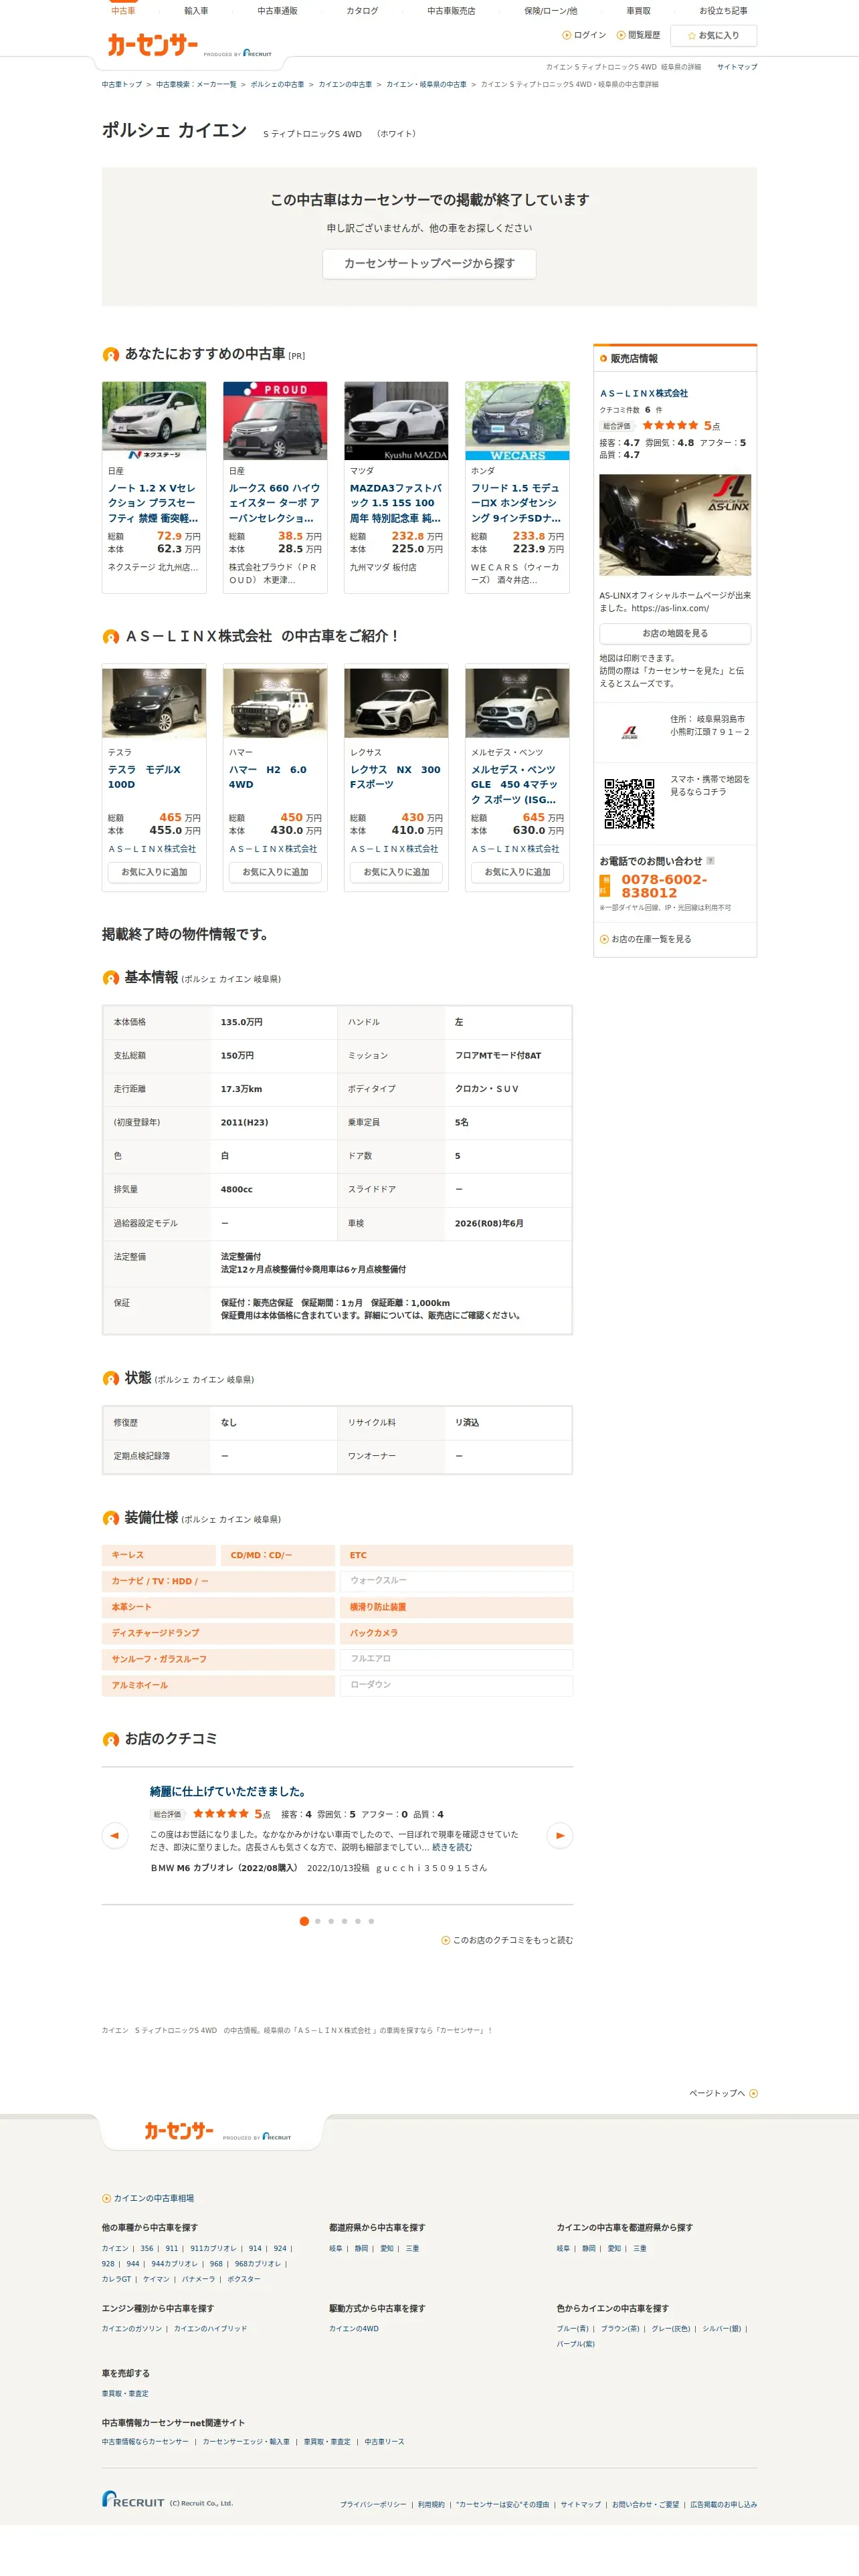The image size is (859, 2576).
Task: Click the AS-LINX dealer logo icon
Action: (629, 733)
